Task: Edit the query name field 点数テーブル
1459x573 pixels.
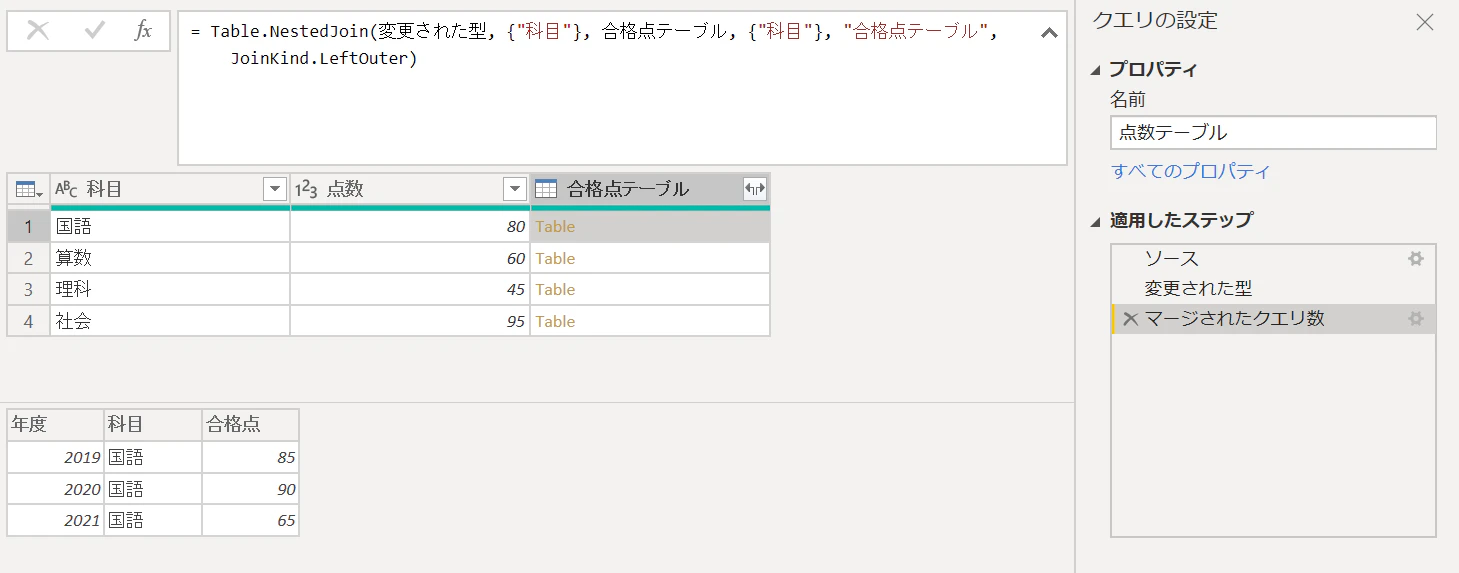Action: 1273,132
